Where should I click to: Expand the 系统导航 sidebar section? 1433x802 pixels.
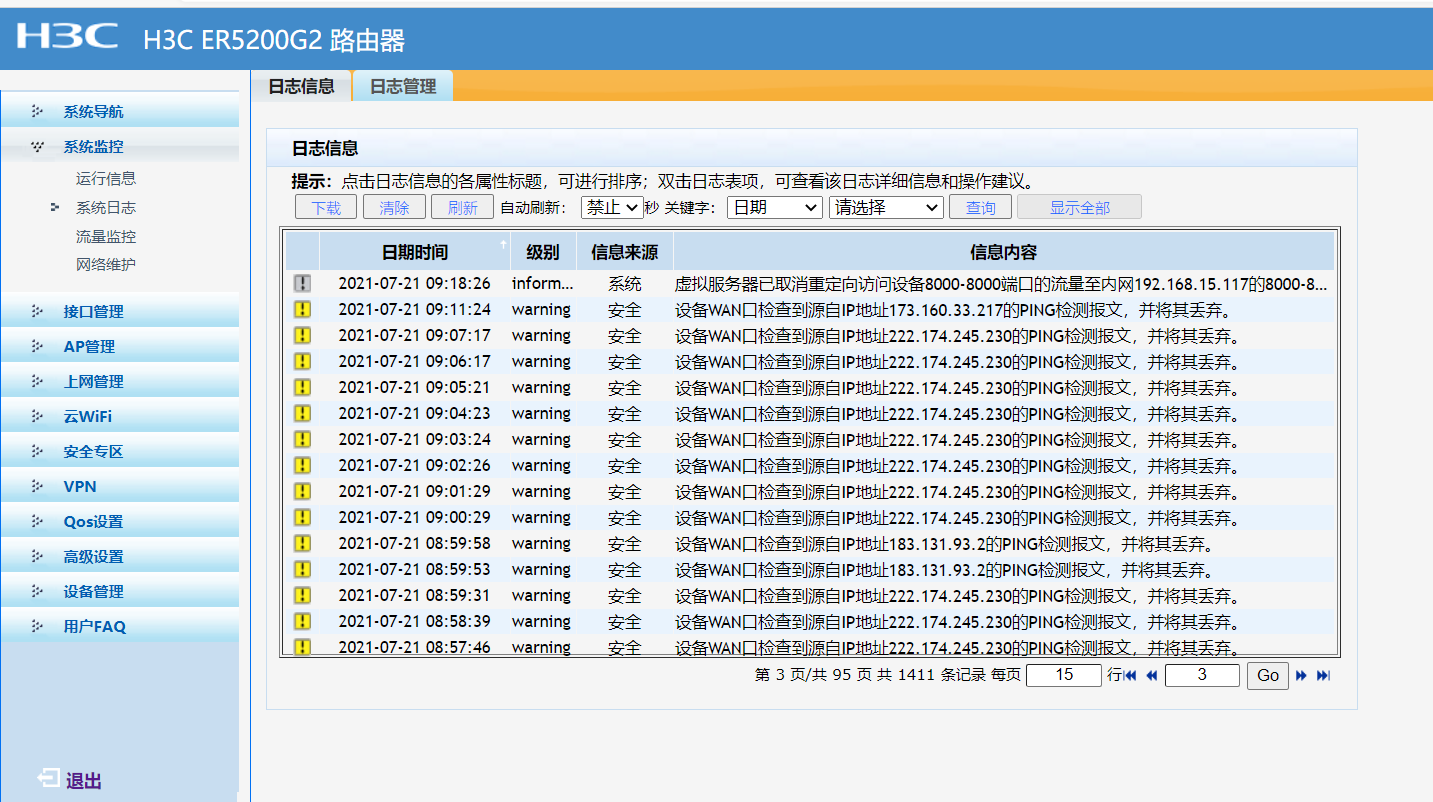pos(120,112)
